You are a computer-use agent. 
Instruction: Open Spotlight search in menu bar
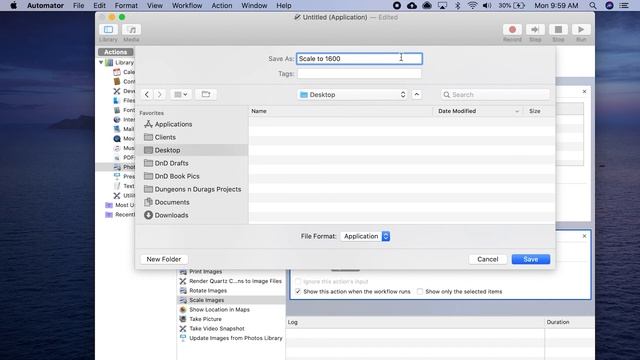pos(593,6)
